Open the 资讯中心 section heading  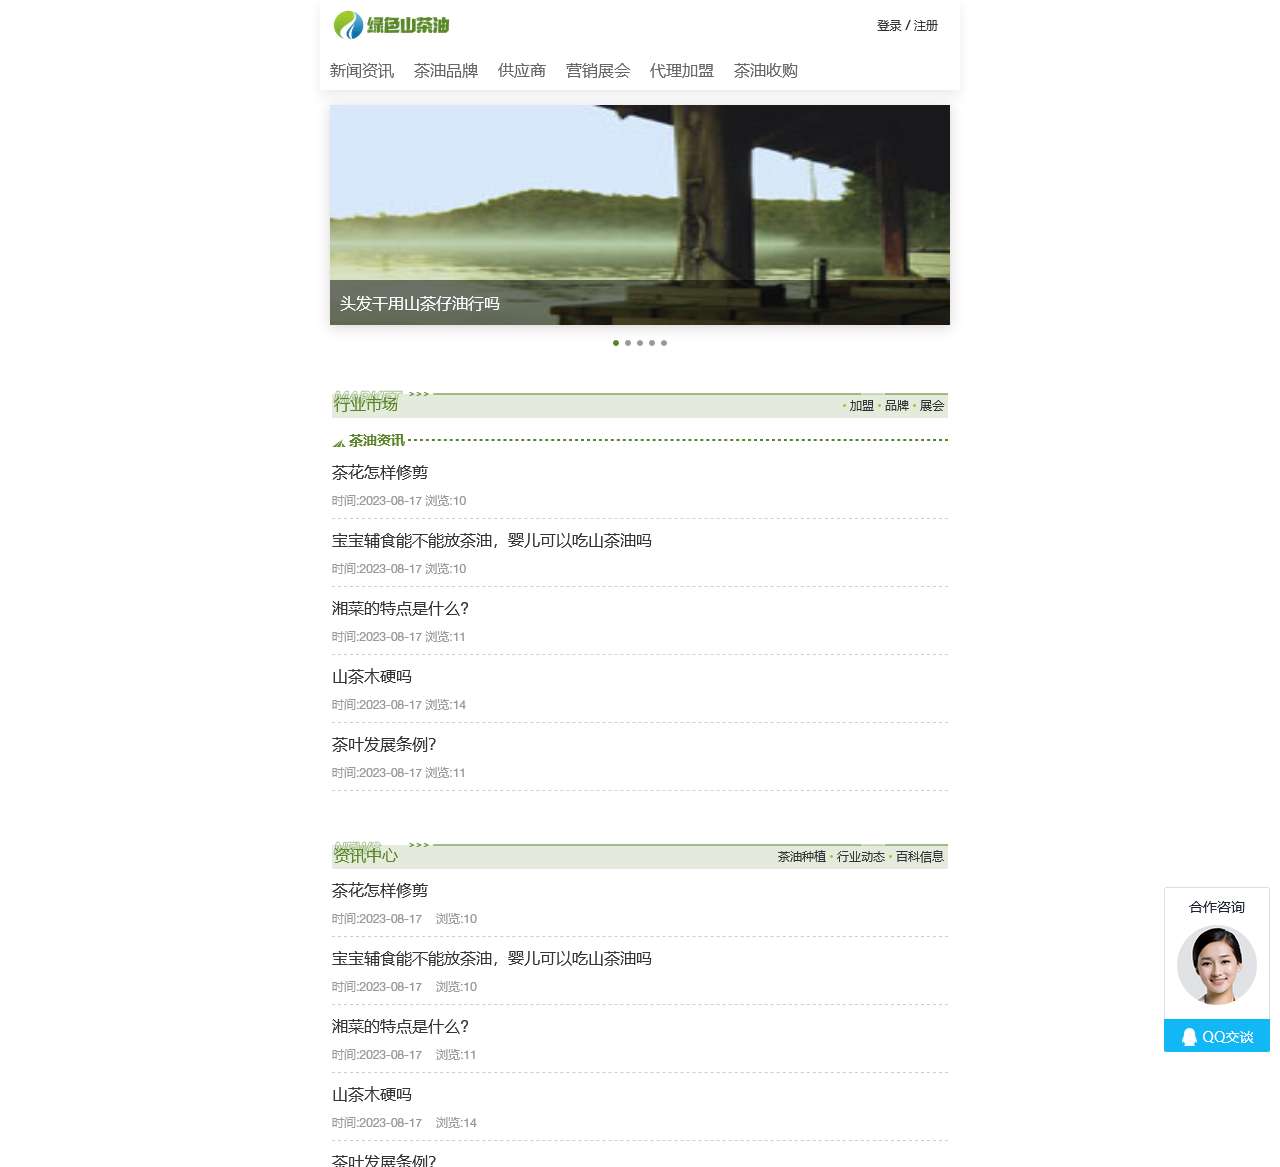pos(366,855)
